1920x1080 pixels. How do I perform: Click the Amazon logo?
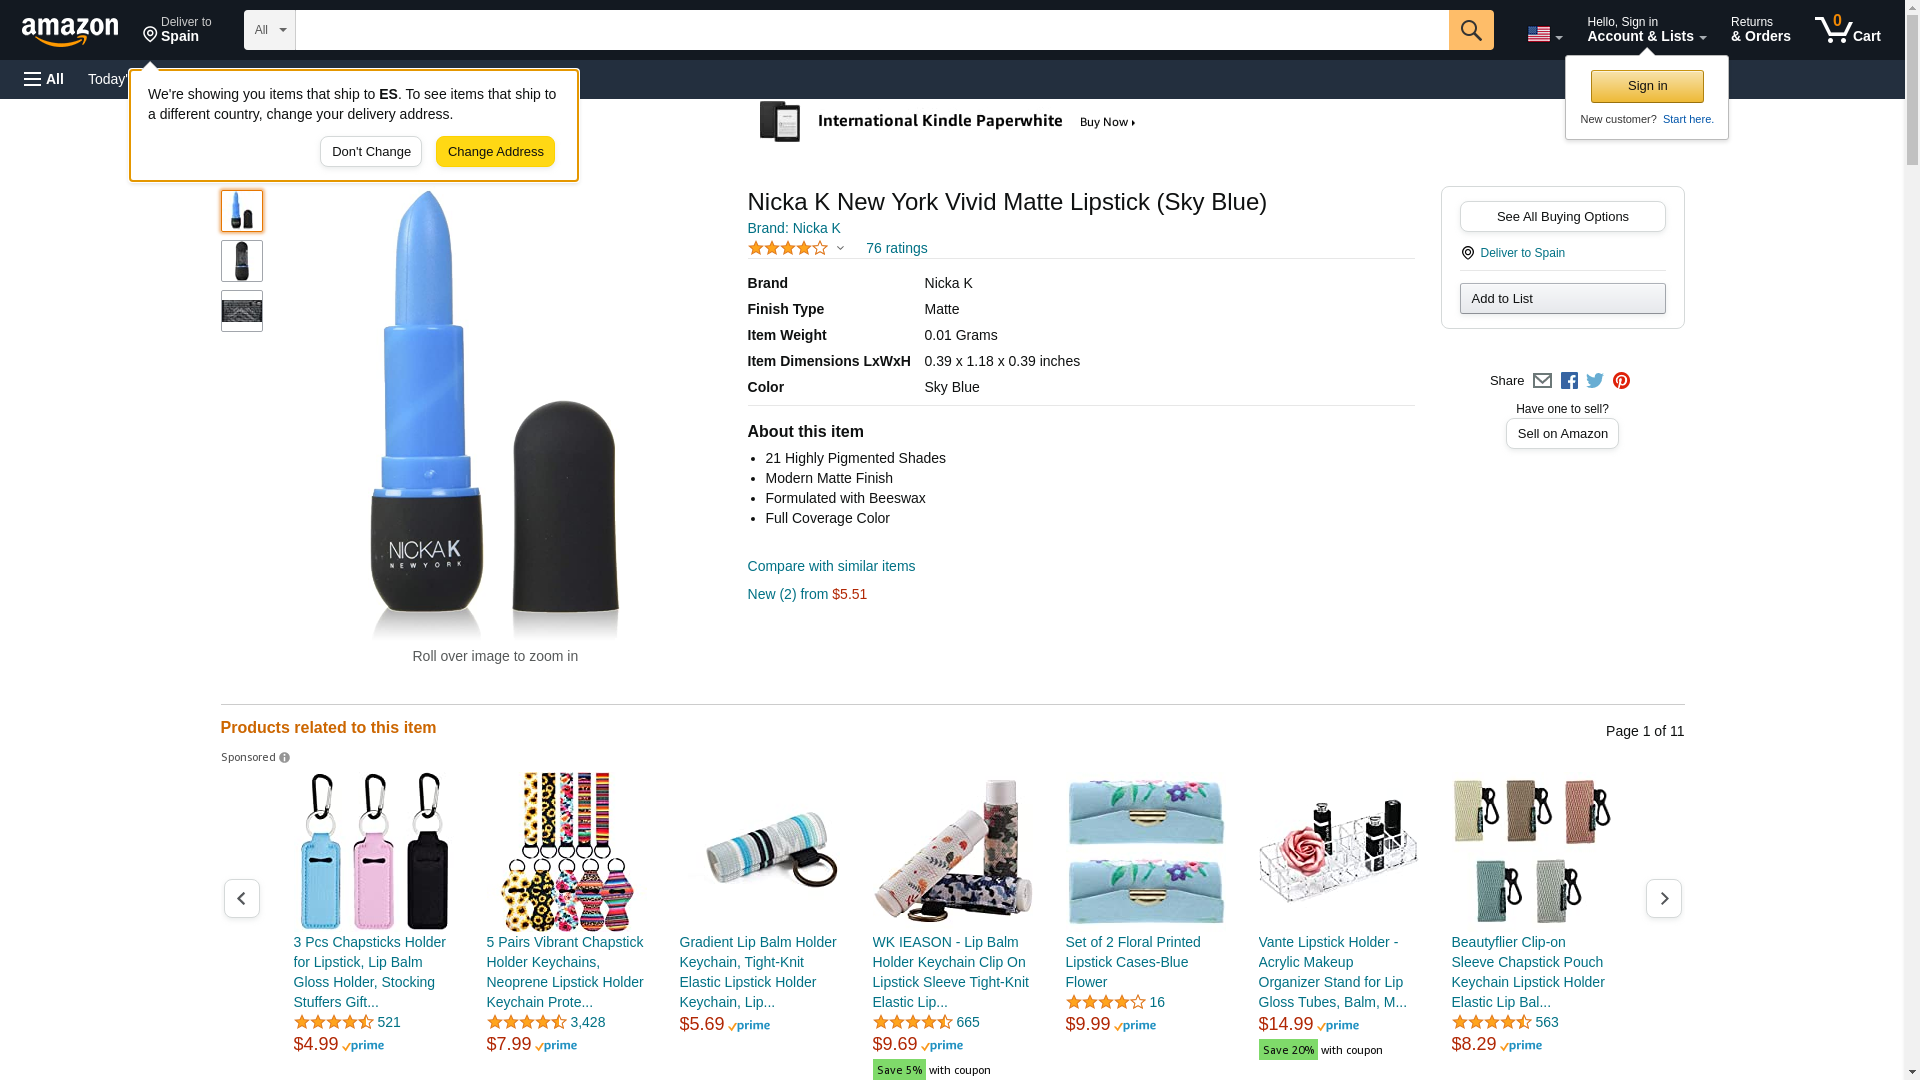[70, 31]
